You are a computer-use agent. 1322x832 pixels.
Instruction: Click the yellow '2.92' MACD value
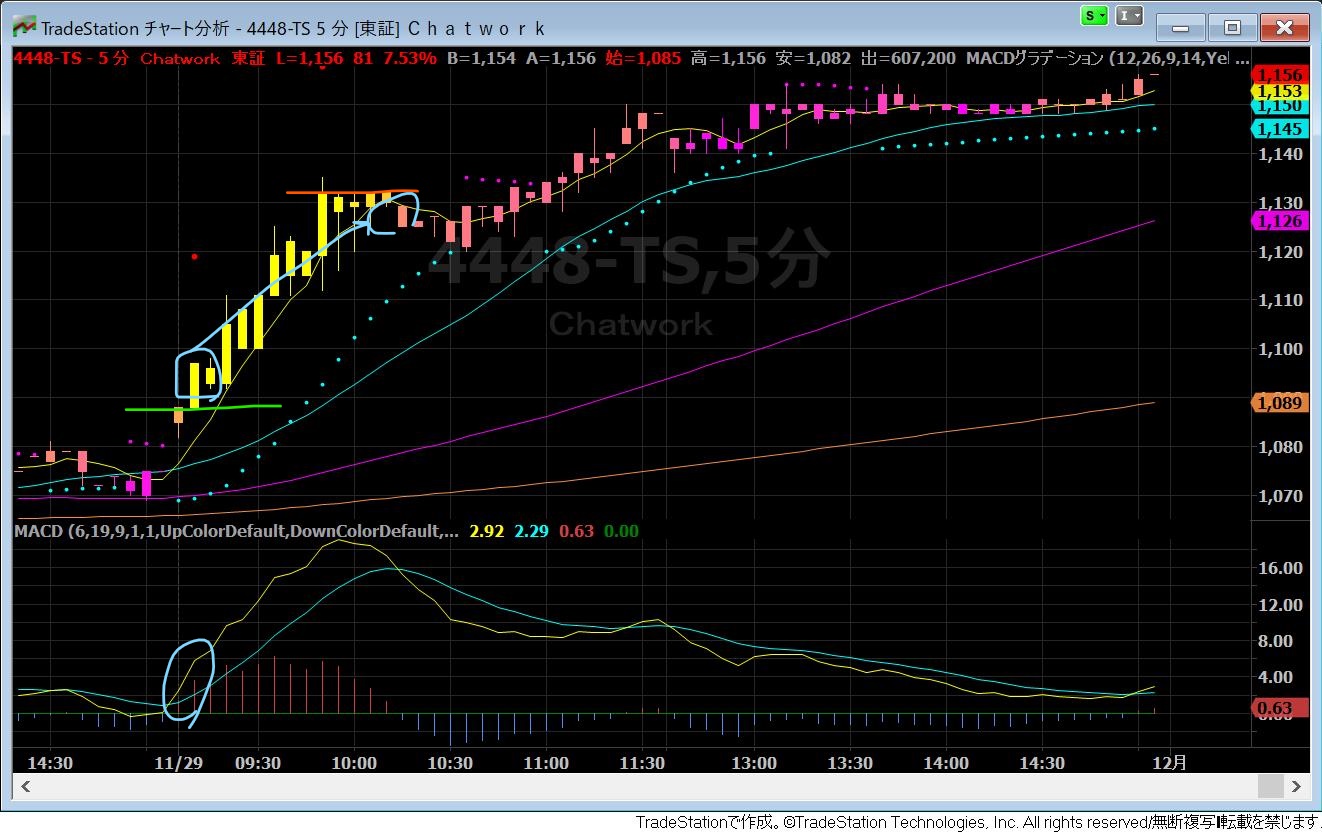pyautogui.click(x=487, y=531)
